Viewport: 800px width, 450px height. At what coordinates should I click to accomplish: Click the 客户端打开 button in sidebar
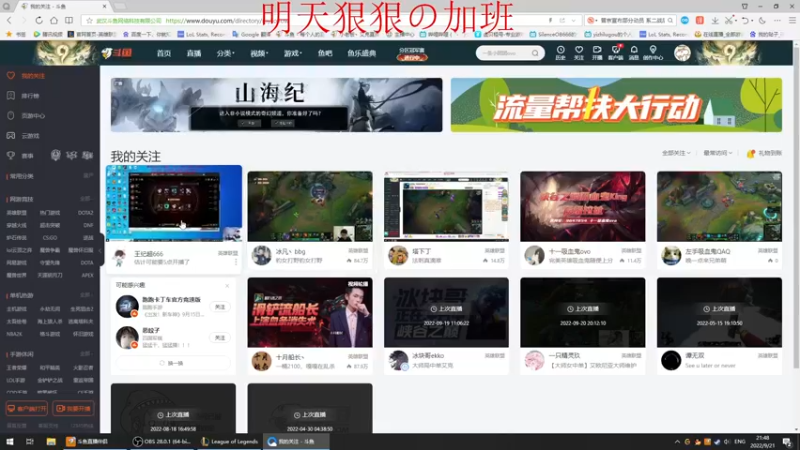coord(27,409)
